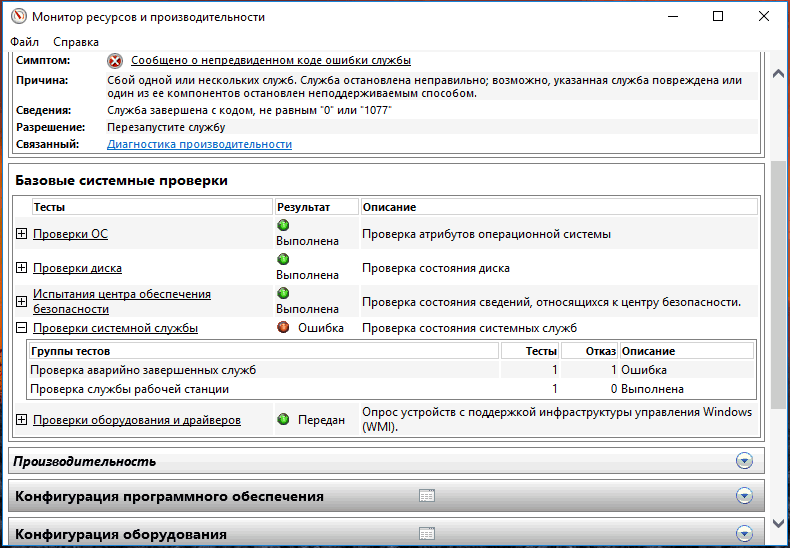Expand the Проверки диска tree node
Viewport: 790px width, 548px height.
pos(22,268)
